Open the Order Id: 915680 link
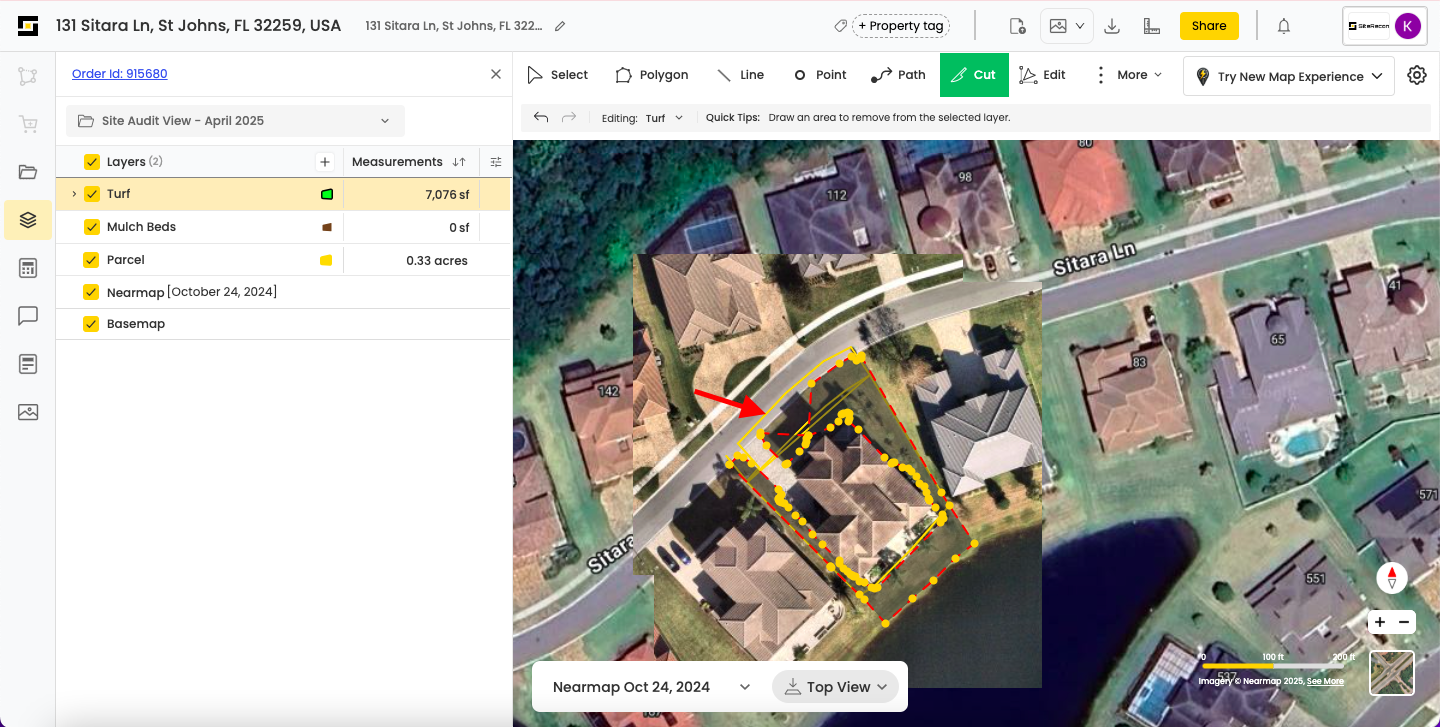 coord(120,74)
